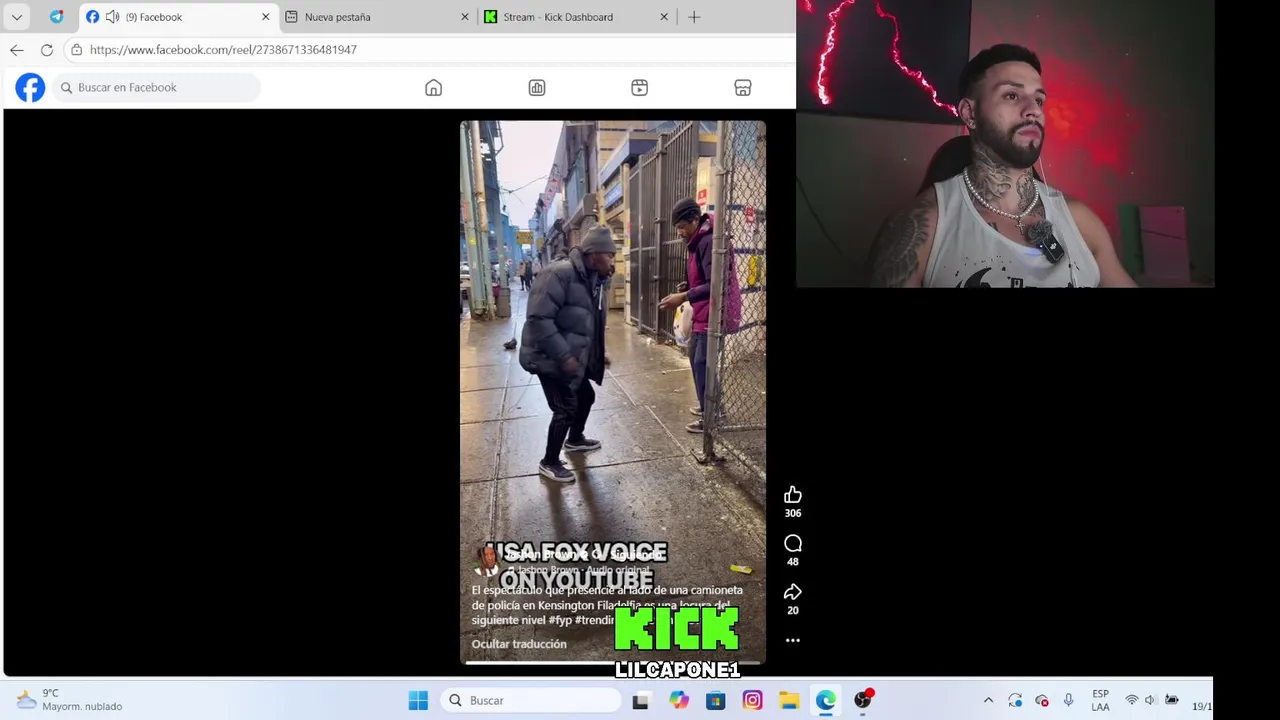The height and width of the screenshot is (720, 1280).
Task: Expand hidden system tray icons
Action: point(989,700)
